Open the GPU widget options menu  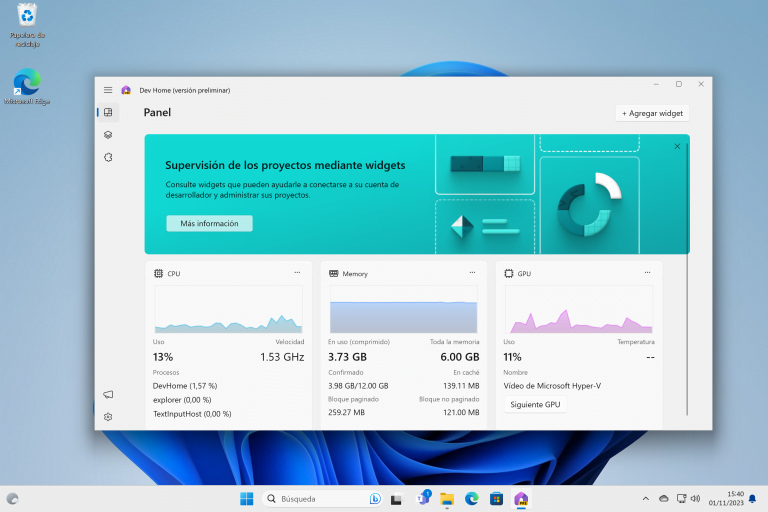[x=648, y=272]
